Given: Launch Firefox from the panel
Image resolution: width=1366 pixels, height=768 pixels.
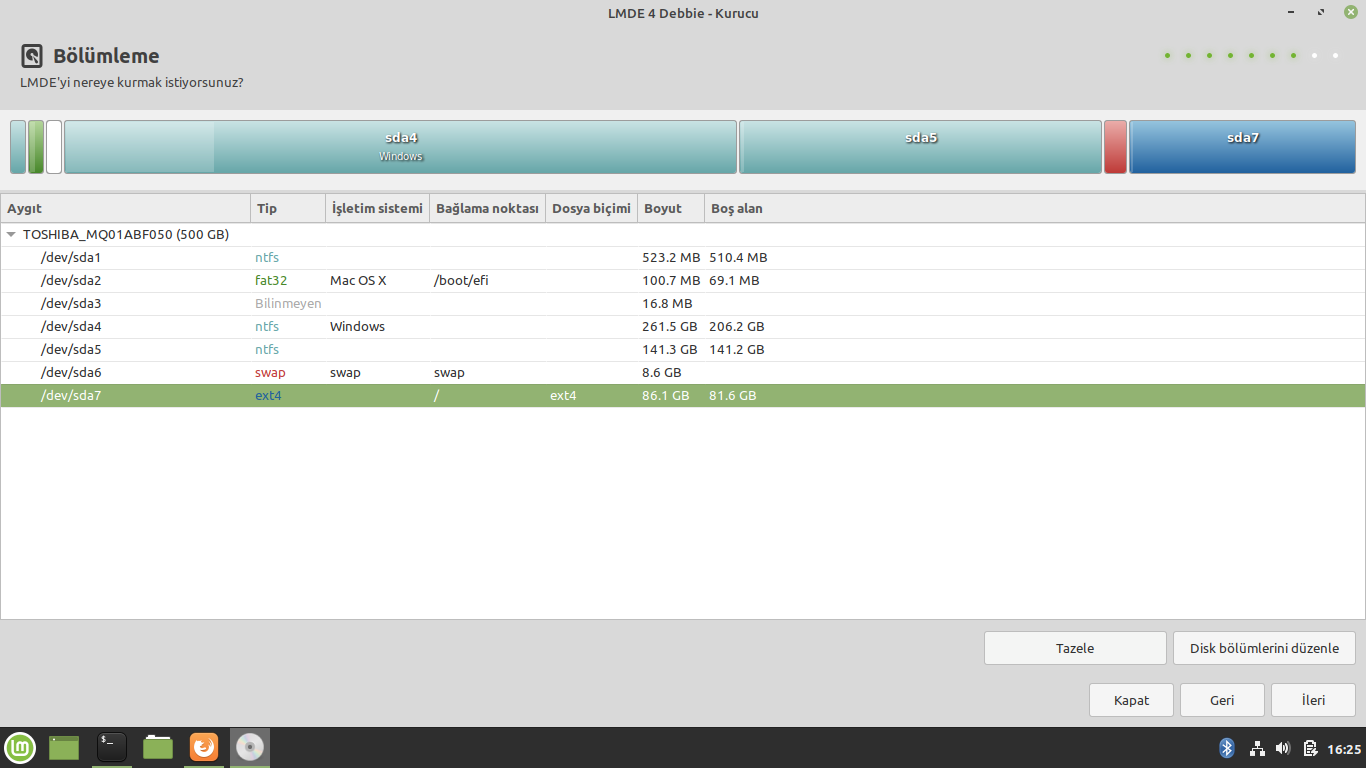Looking at the screenshot, I should coord(204,747).
